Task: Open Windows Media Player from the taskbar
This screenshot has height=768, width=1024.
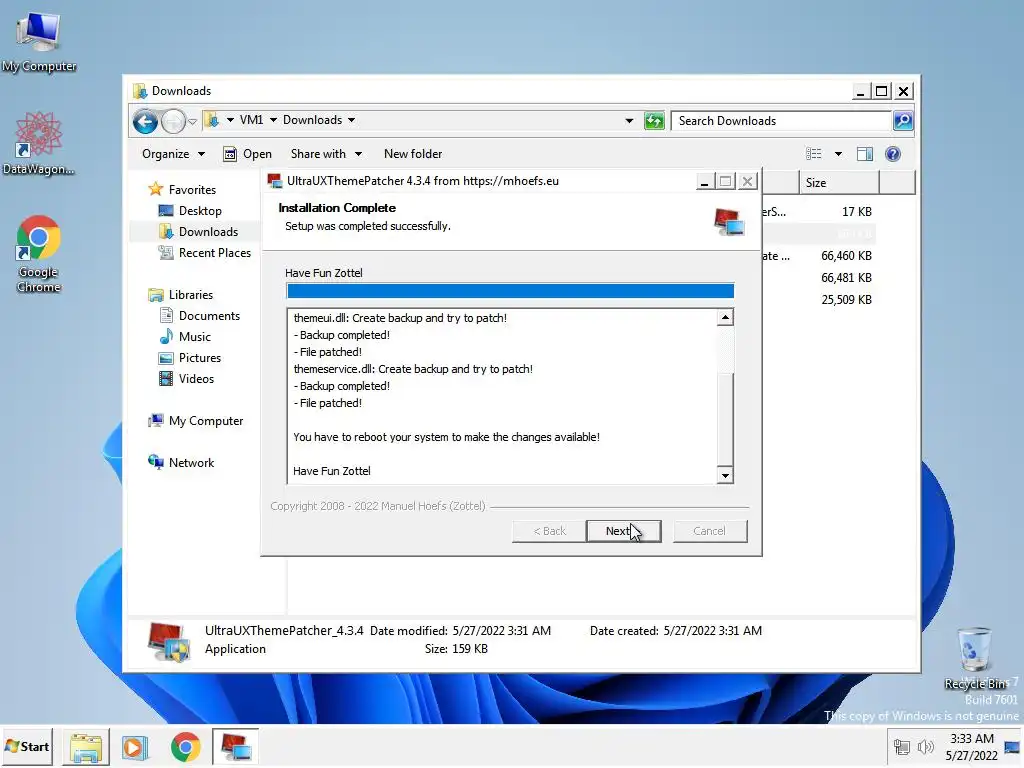Action: 135,747
